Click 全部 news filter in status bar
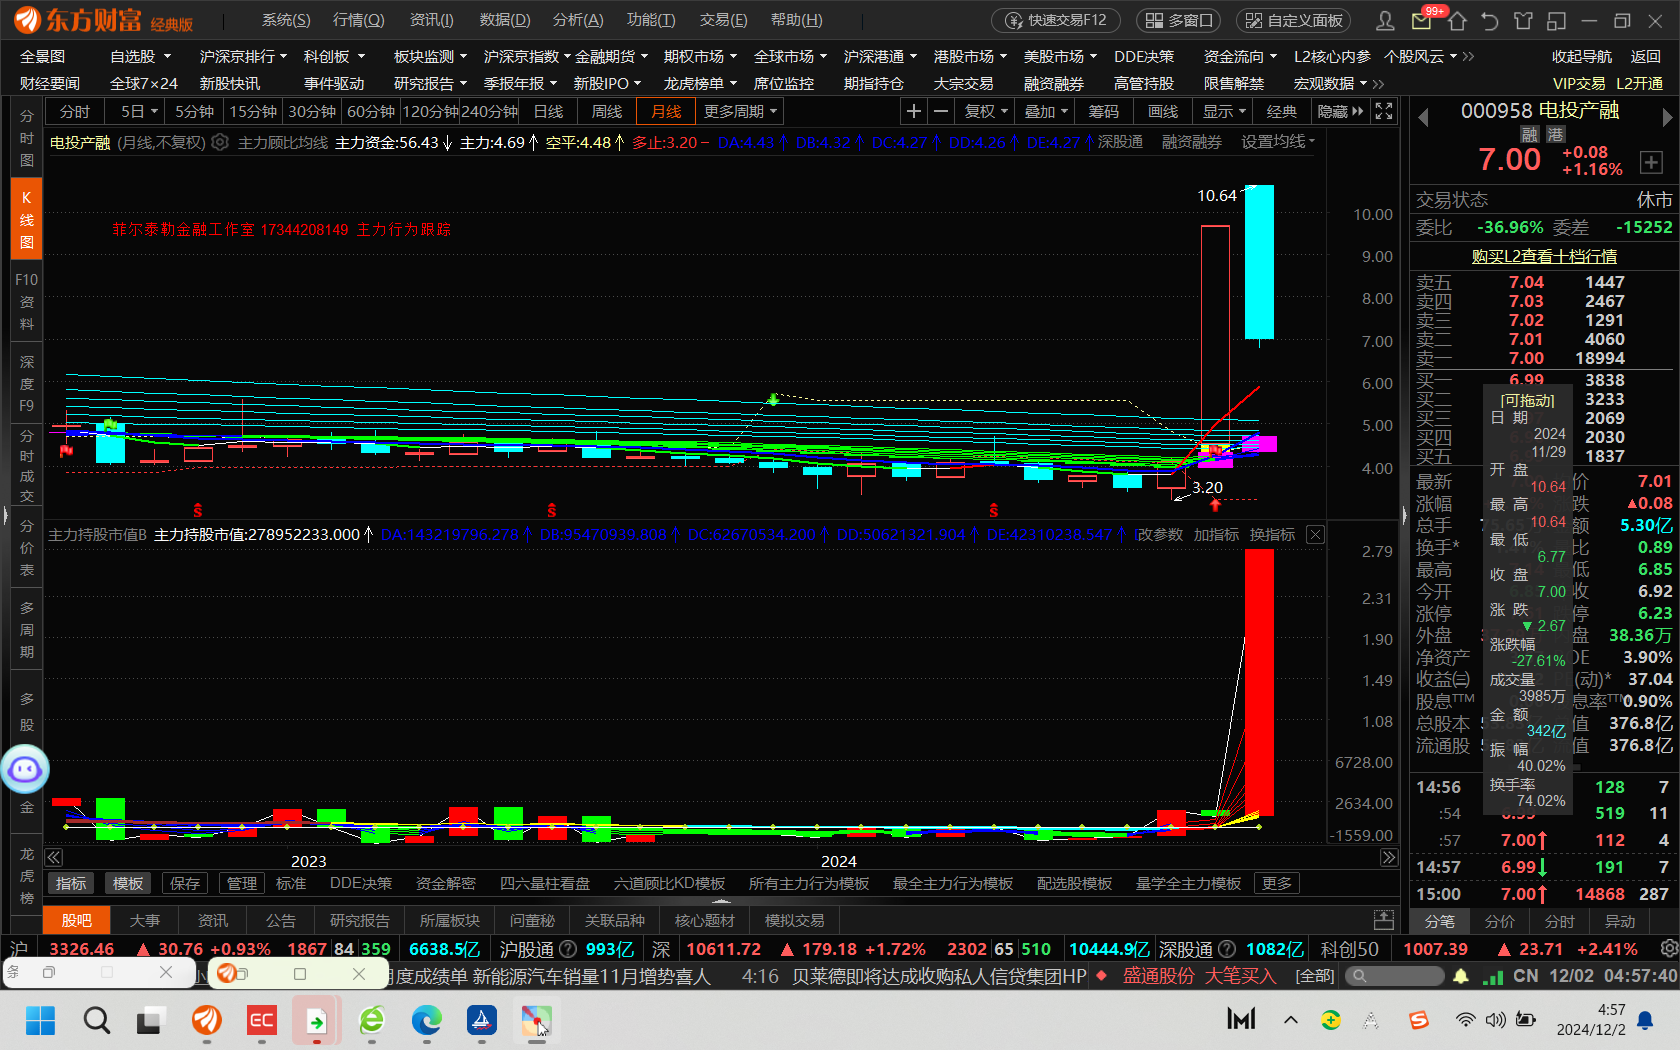The height and width of the screenshot is (1050, 1680). point(1315,976)
